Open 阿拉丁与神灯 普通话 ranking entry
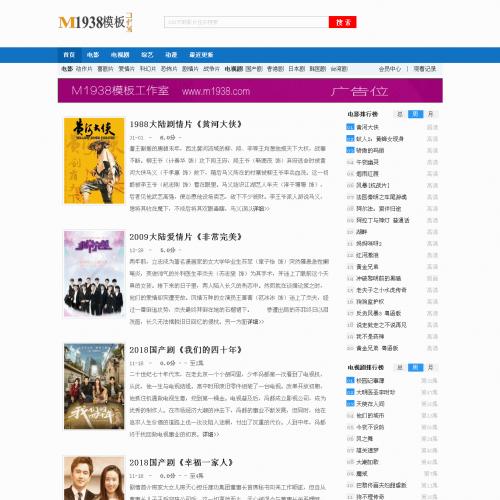The width and height of the screenshot is (500, 500). point(383,220)
